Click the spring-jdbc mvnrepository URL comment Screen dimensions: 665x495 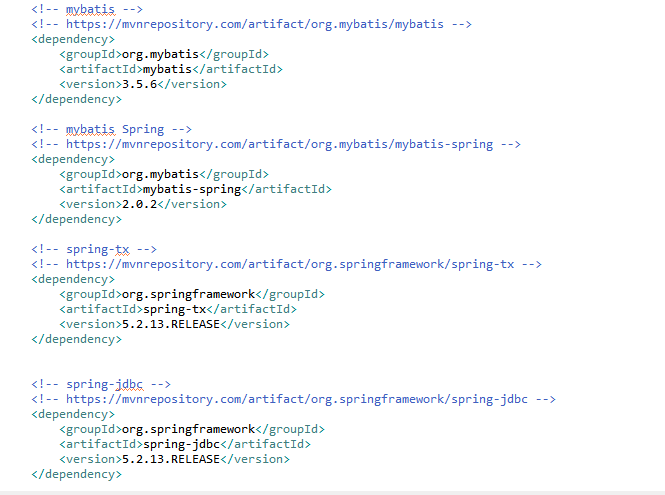click(293, 399)
